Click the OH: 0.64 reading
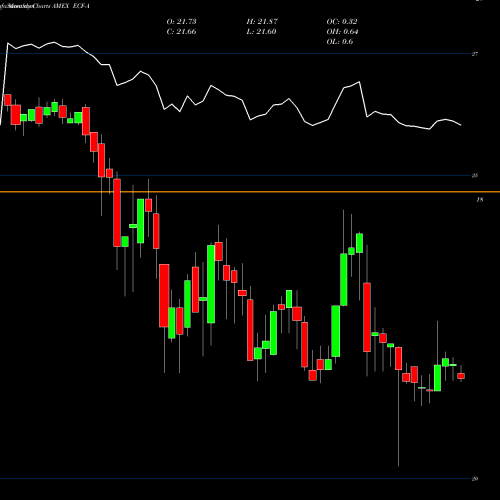This screenshot has height=500, width=500. [342, 32]
